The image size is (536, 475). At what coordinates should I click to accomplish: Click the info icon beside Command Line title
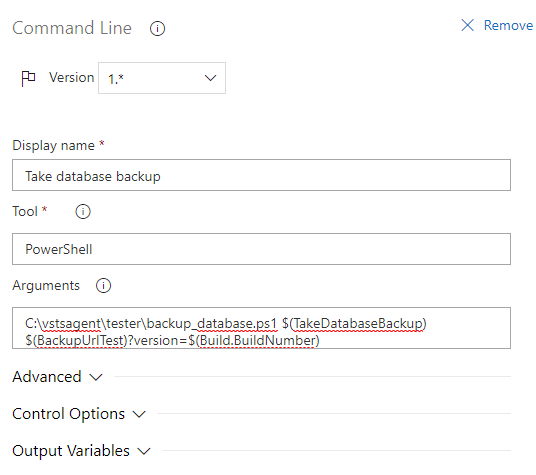coord(157,28)
